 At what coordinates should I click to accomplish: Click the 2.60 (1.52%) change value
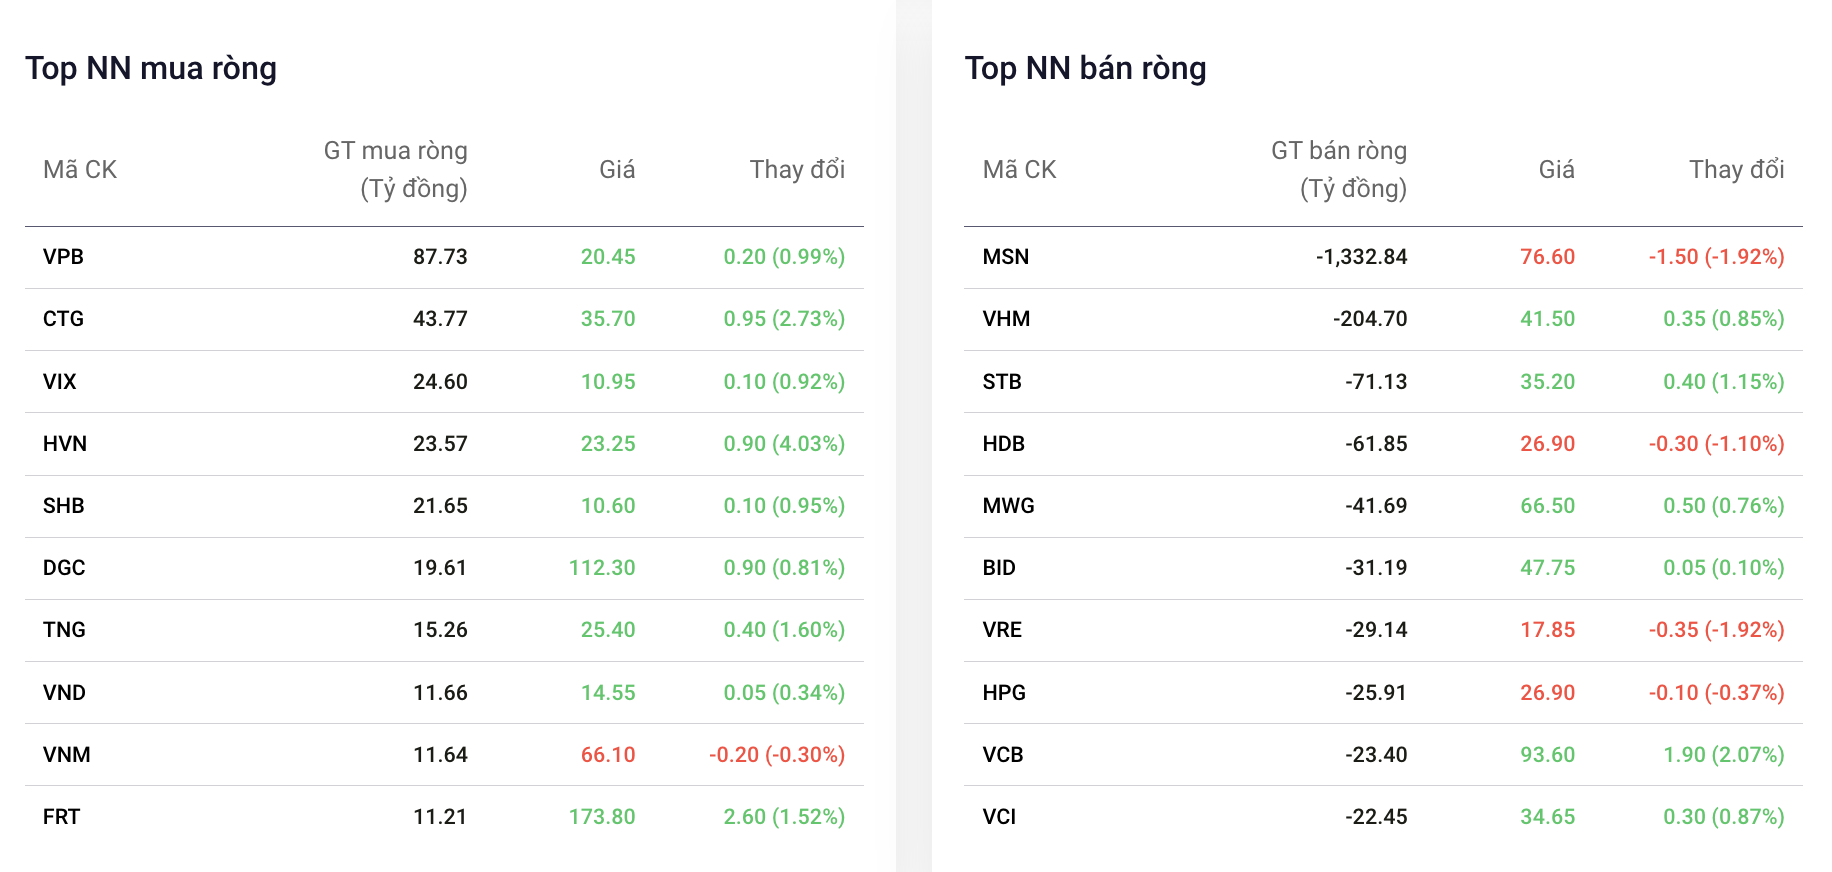pyautogui.click(x=784, y=817)
